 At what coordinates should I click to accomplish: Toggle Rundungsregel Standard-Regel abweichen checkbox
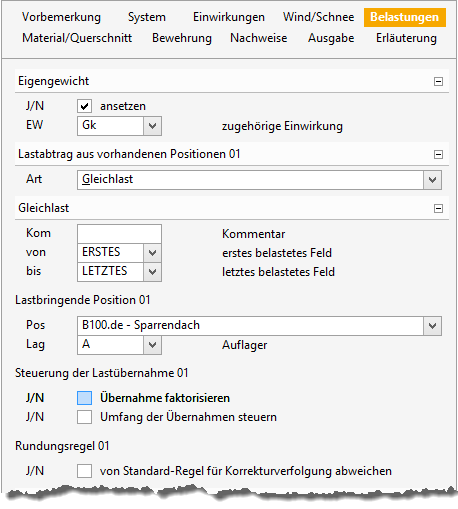[84, 471]
